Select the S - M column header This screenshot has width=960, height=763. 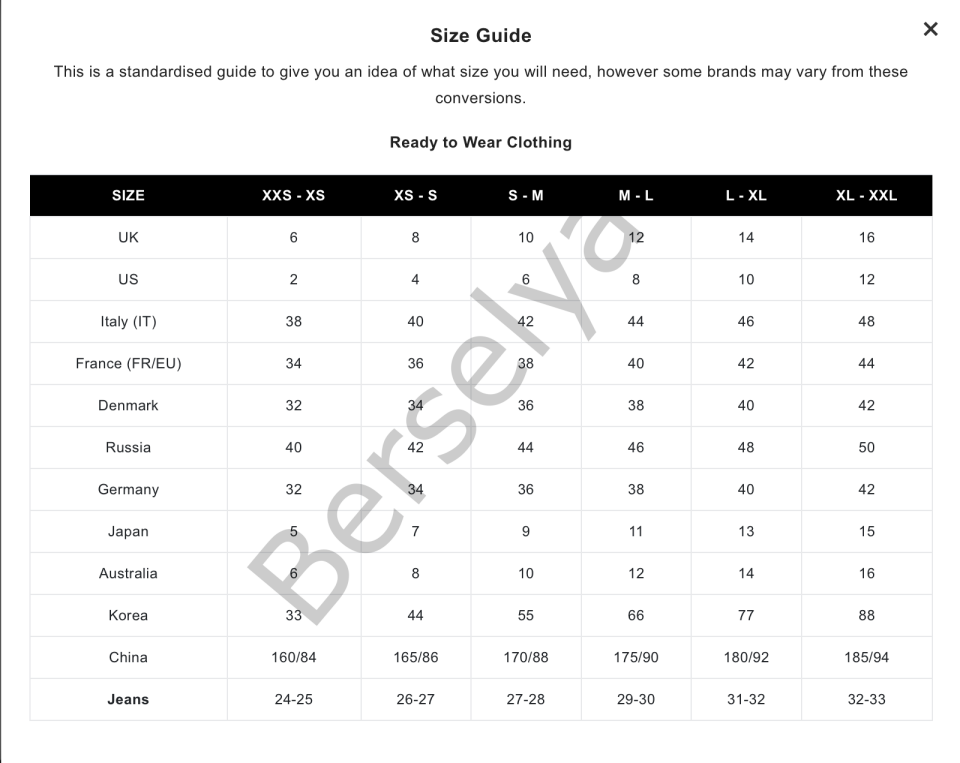tap(526, 196)
